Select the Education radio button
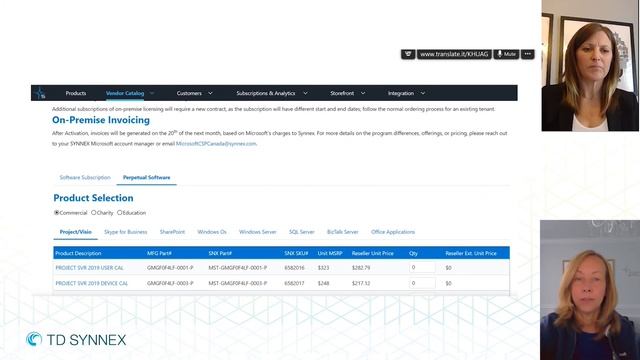The image size is (640, 360). coord(120,213)
